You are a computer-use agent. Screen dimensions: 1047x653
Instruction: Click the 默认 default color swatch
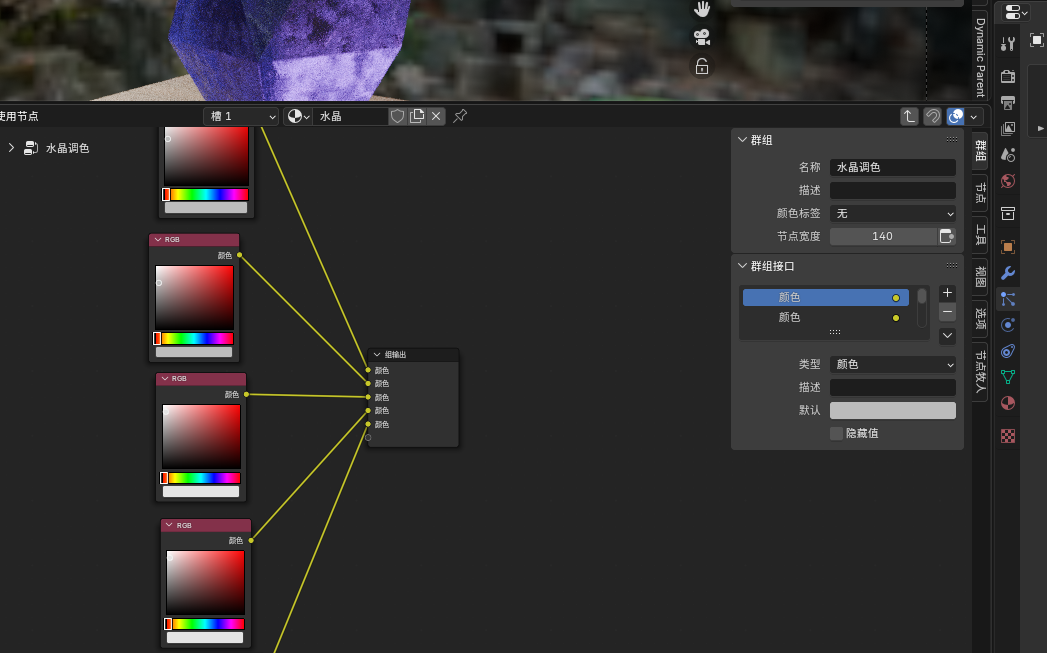pos(893,410)
